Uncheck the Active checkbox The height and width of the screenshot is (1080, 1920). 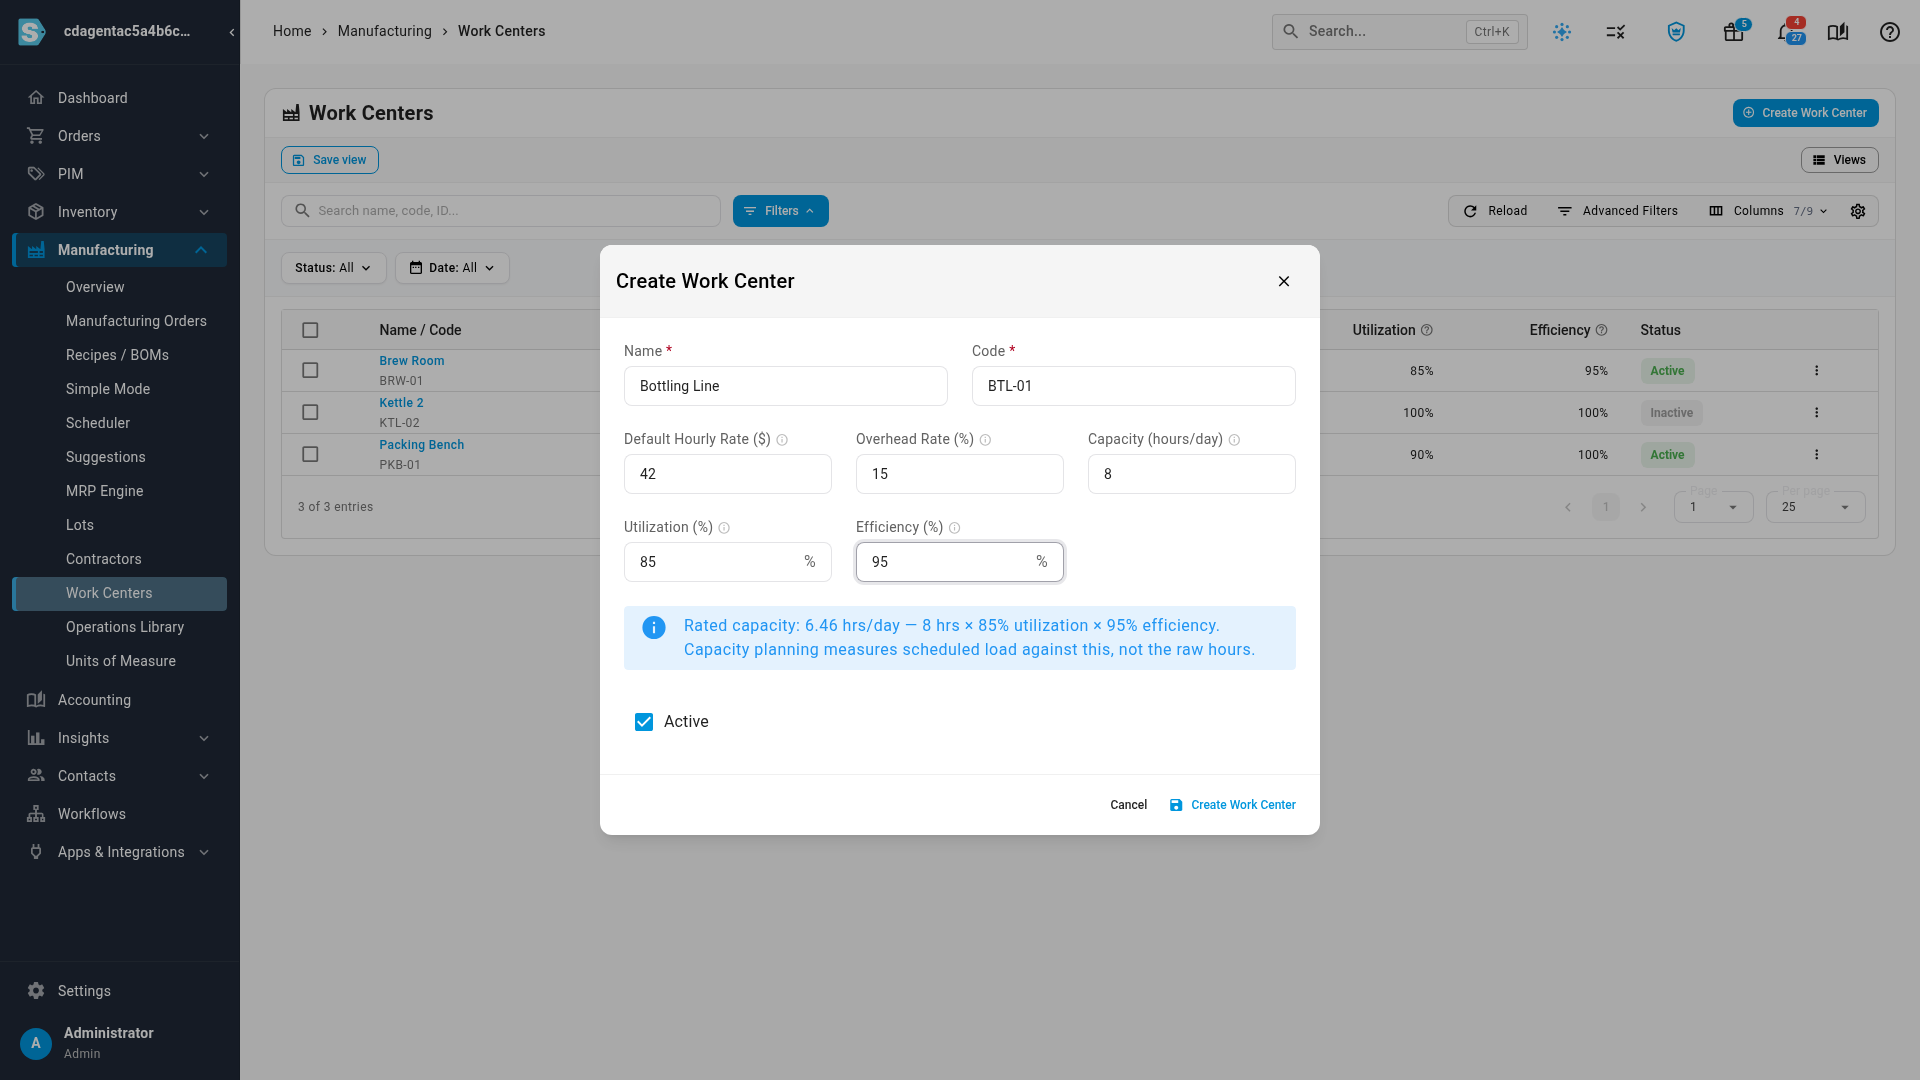tap(644, 722)
